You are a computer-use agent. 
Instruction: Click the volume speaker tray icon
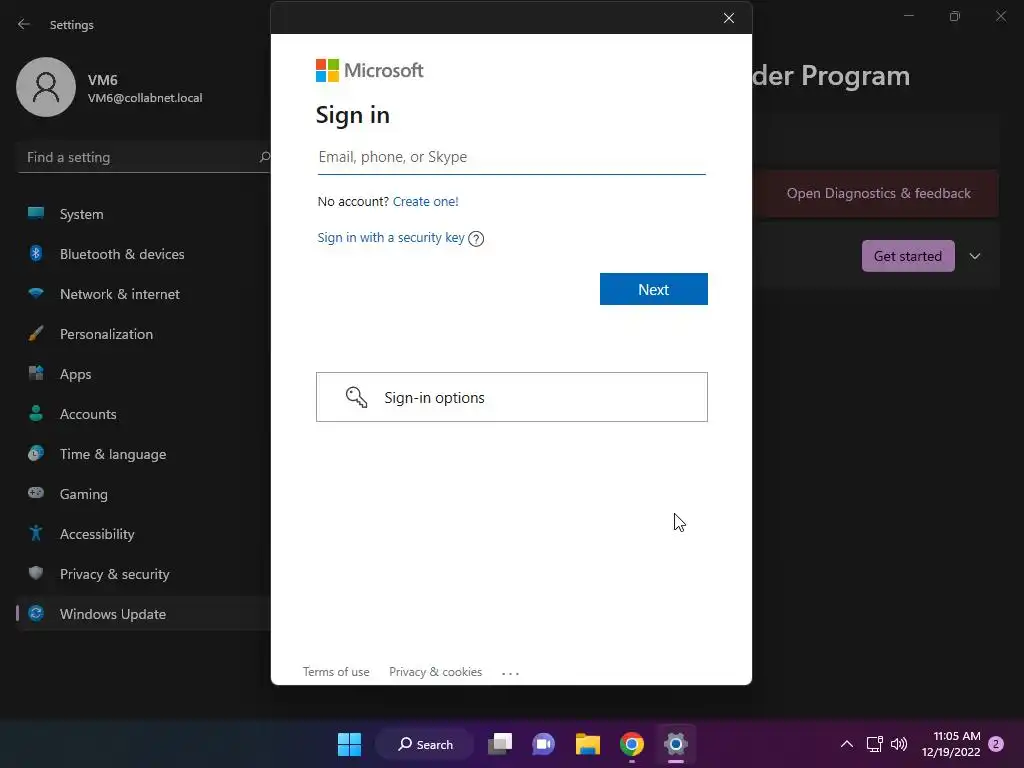tap(899, 744)
